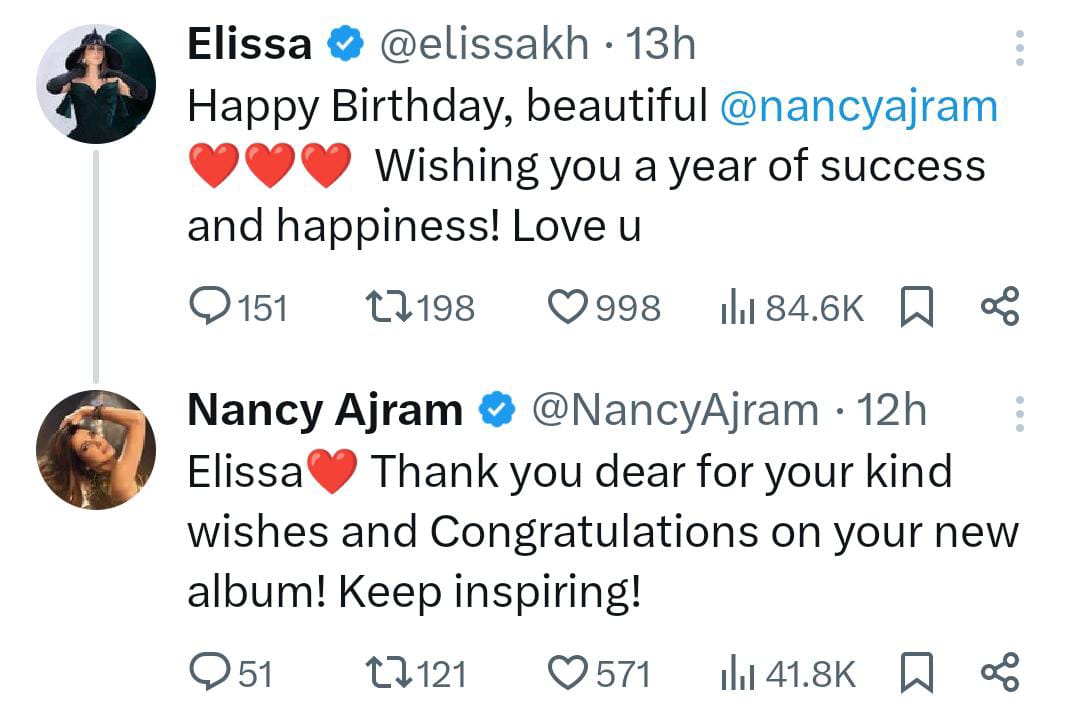The image size is (1080, 726).
Task: Reply to Nancy Ajram's thank-you tweet
Action: (209, 672)
